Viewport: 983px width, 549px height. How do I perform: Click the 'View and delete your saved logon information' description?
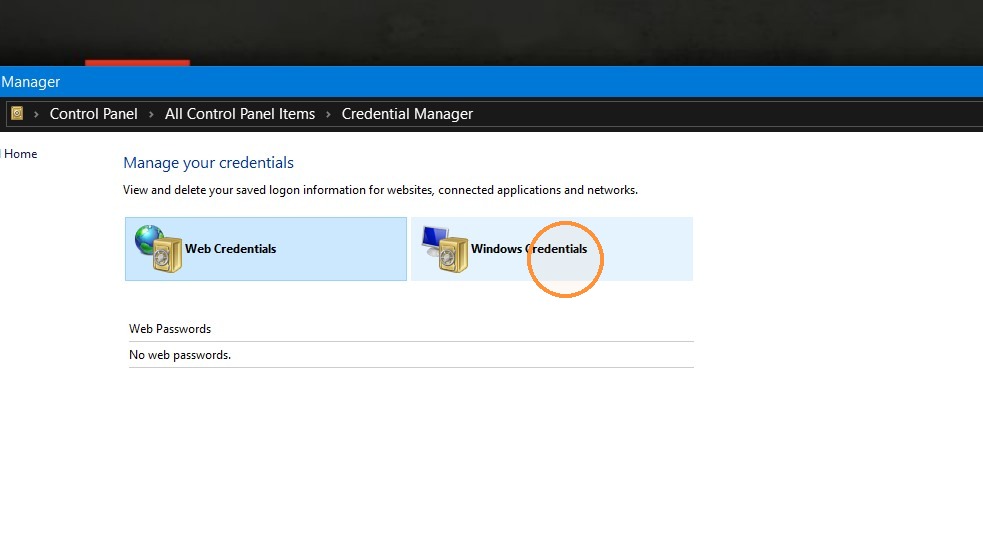coord(381,190)
